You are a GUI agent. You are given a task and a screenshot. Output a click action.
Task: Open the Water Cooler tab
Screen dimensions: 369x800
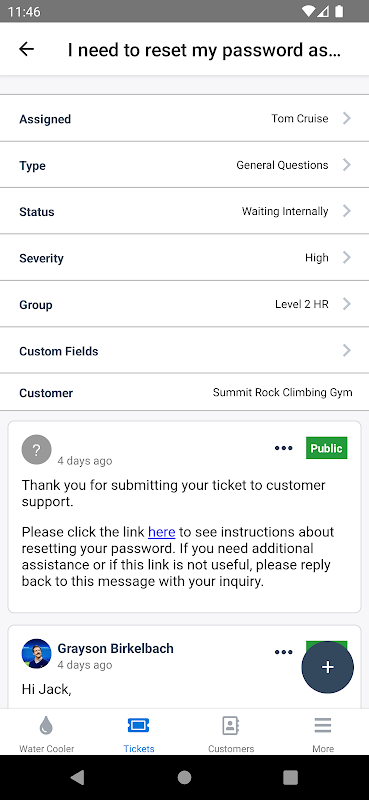pyautogui.click(x=46, y=733)
